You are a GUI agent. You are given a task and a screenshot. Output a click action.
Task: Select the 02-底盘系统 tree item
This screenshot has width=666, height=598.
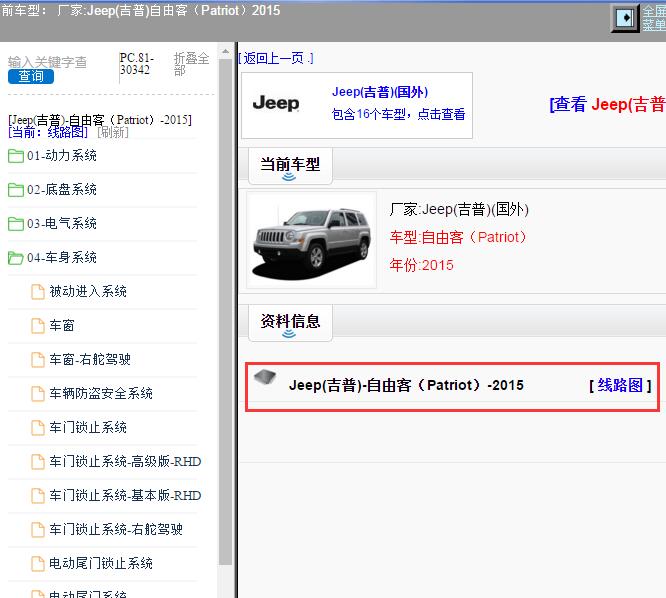coord(62,189)
